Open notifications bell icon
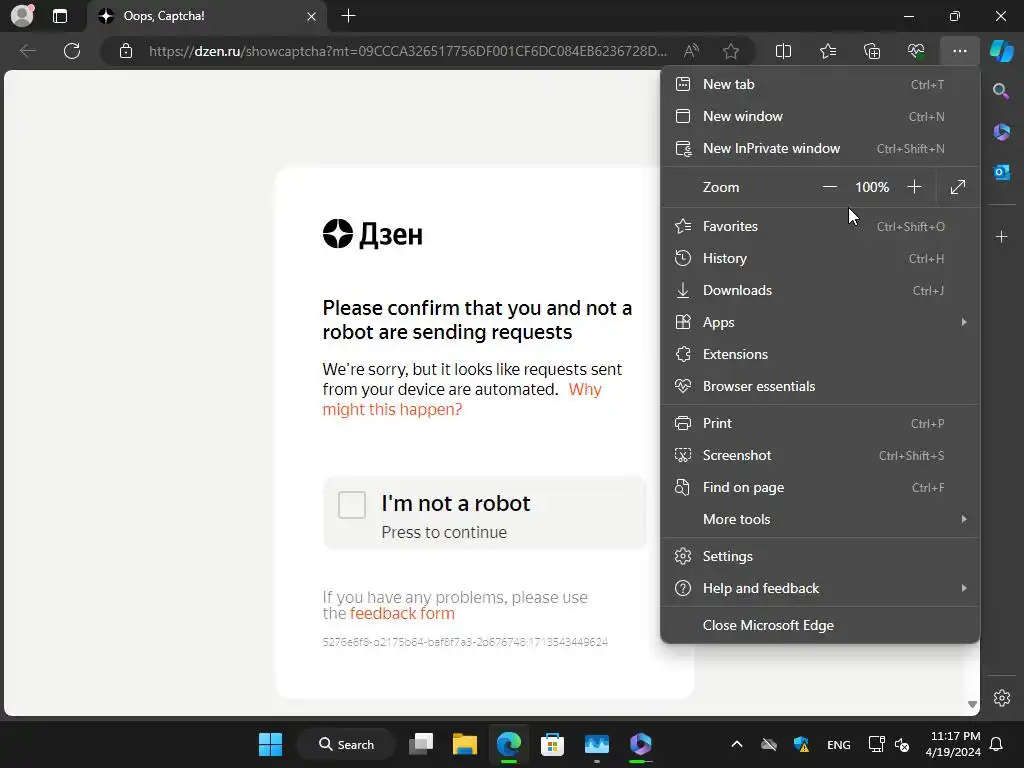Image resolution: width=1024 pixels, height=768 pixels. click(x=997, y=744)
